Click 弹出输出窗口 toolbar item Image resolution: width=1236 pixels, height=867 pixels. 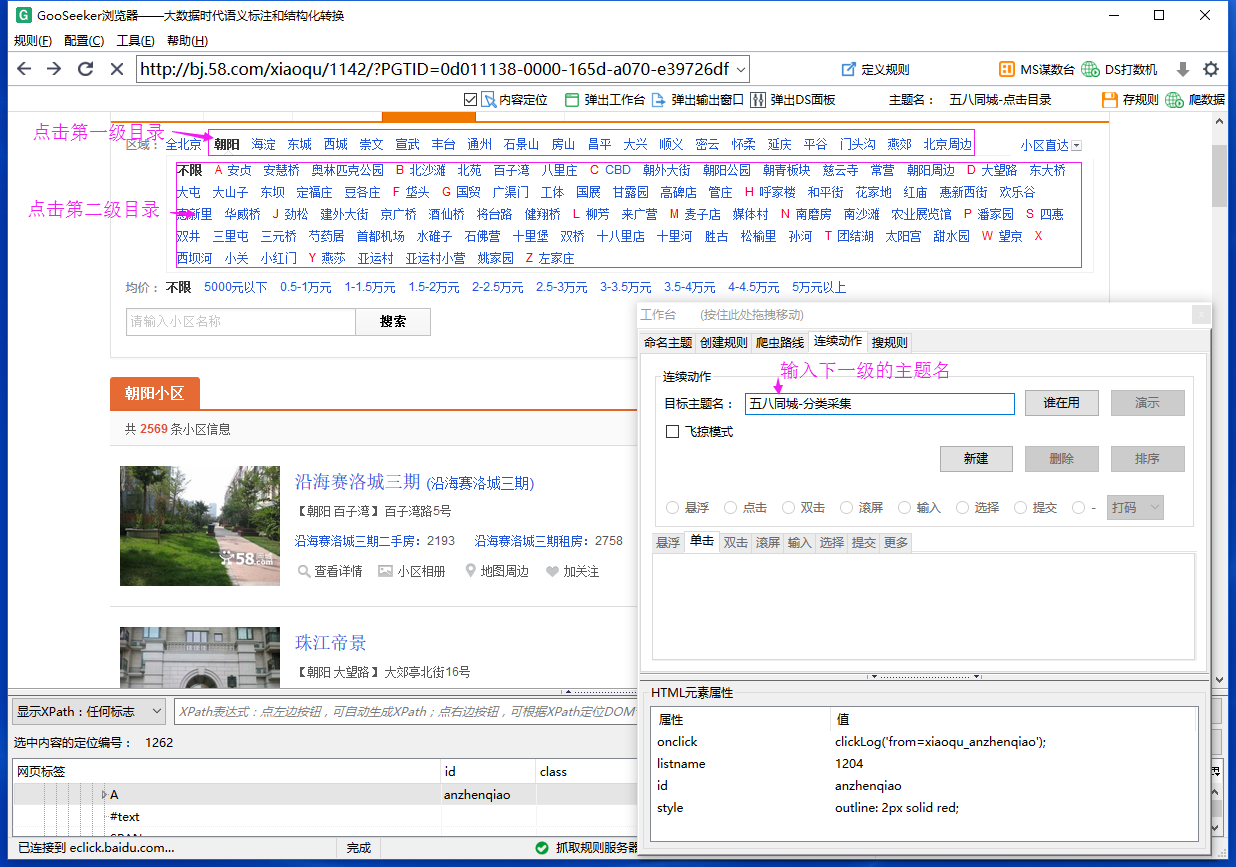(x=697, y=100)
